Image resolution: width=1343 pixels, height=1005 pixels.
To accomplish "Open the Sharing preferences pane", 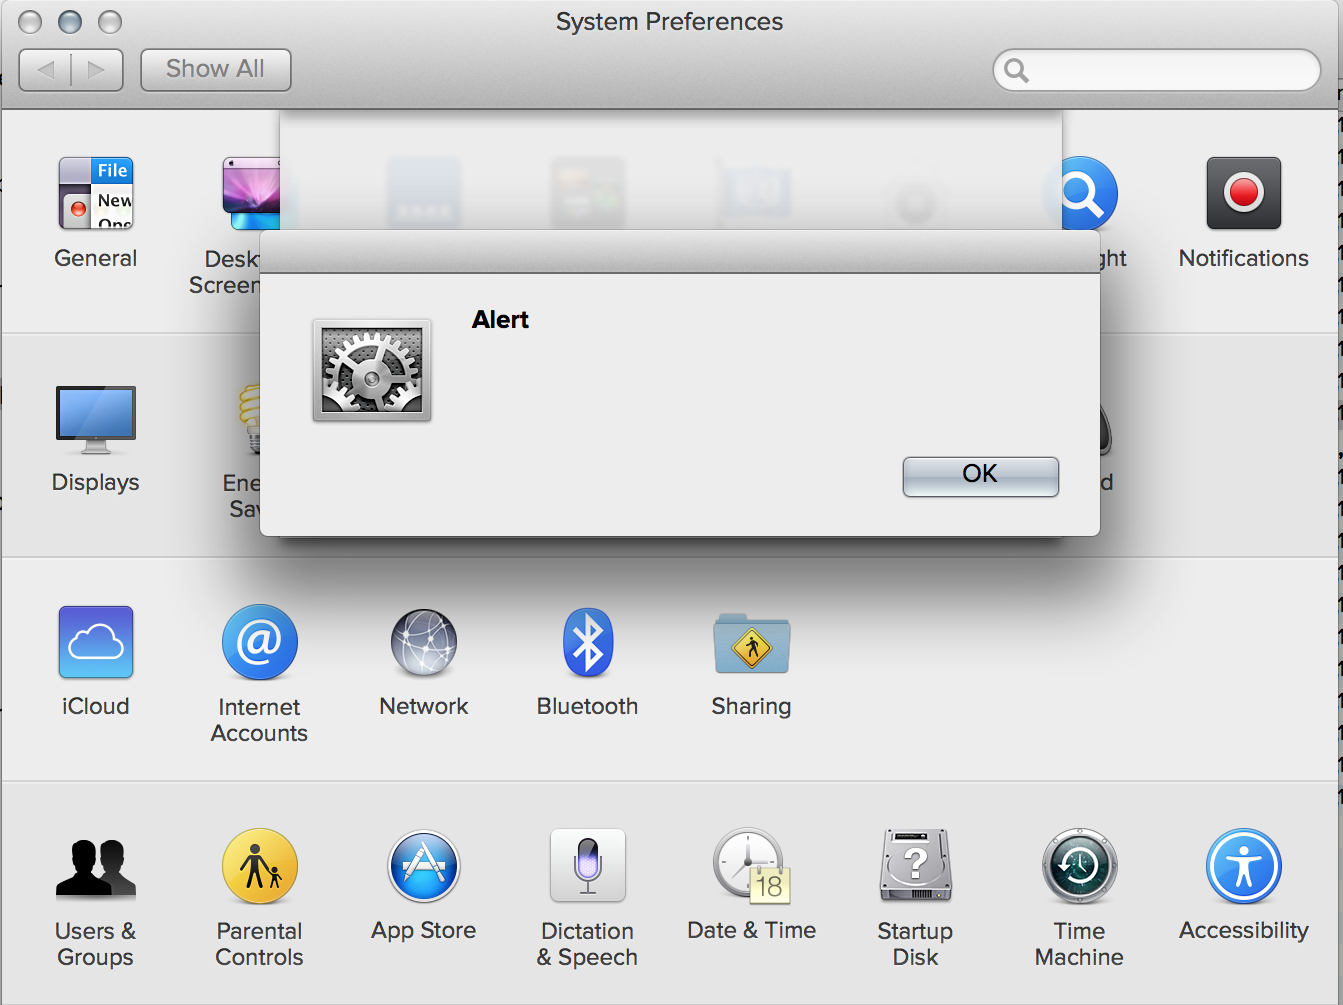I will tap(752, 644).
